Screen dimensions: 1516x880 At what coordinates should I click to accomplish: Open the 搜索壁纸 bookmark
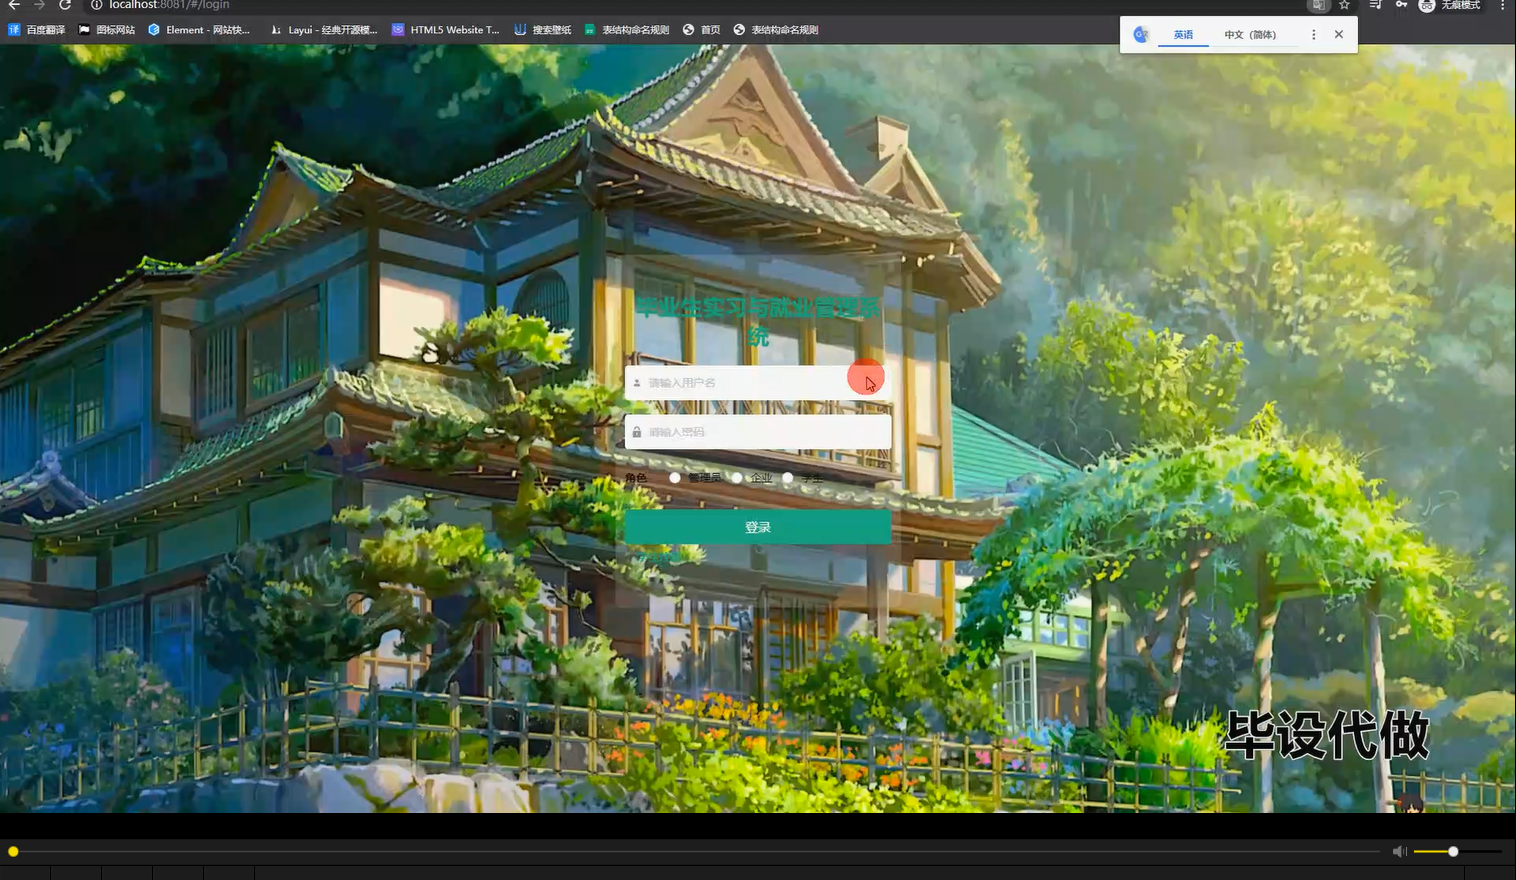(543, 30)
